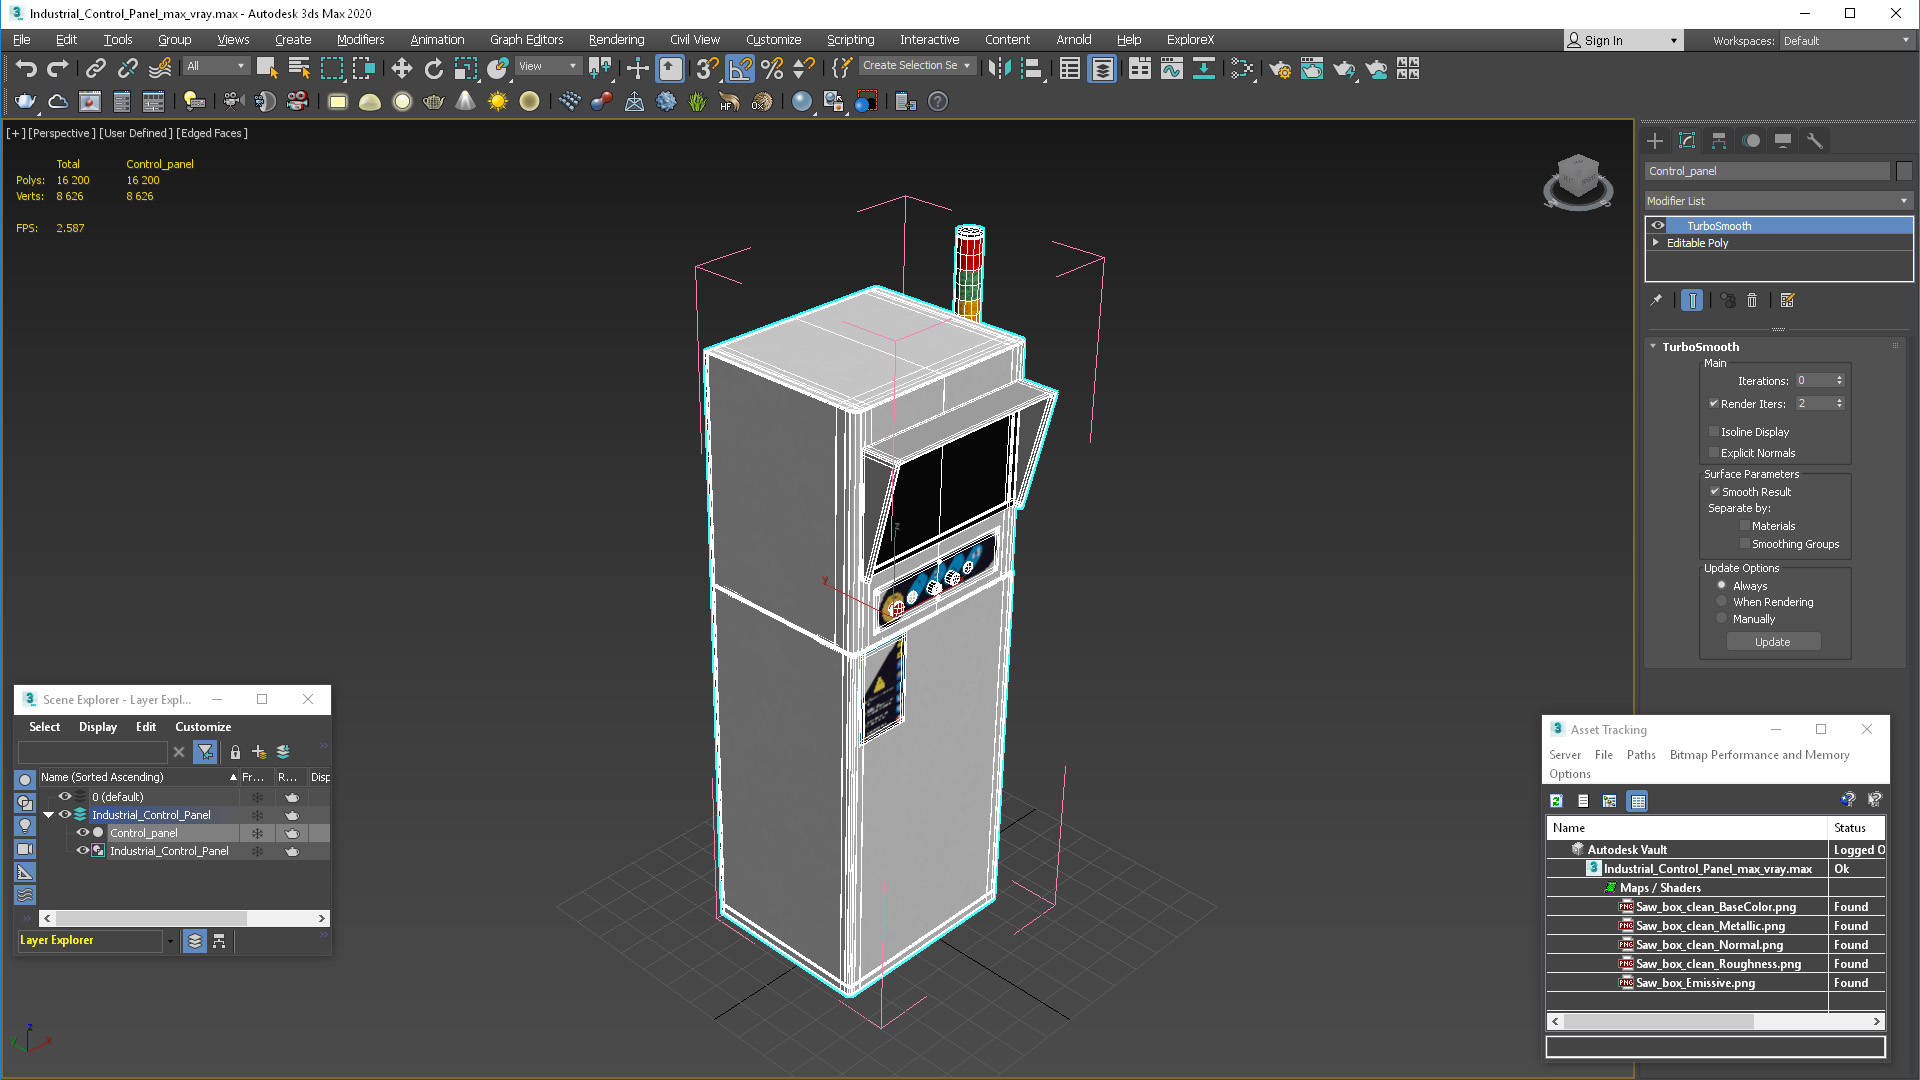This screenshot has height=1080, width=1920.
Task: Open the Graph Editors menu
Action: 526,39
